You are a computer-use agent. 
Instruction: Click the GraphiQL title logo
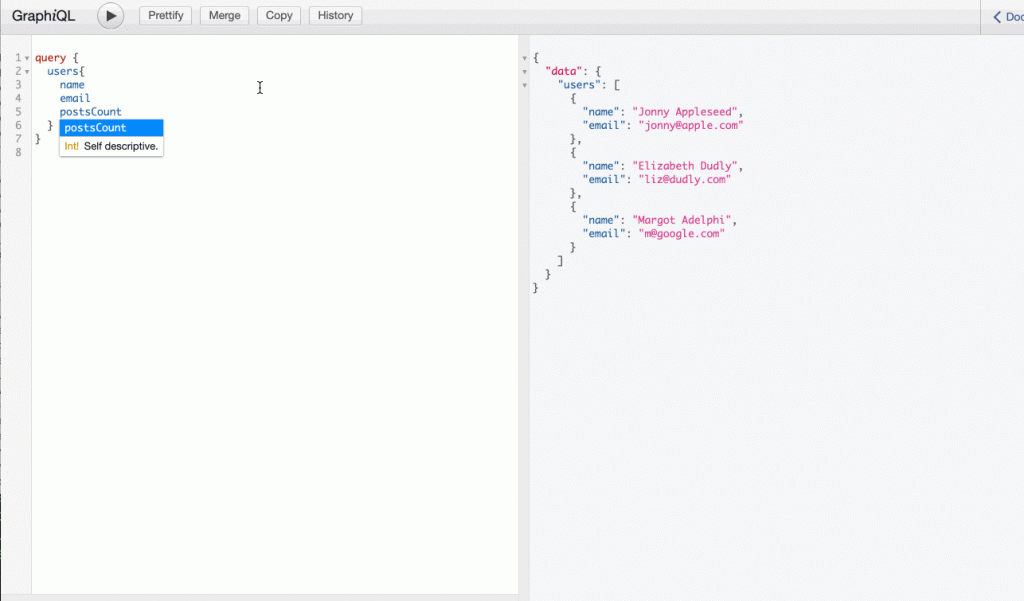(44, 16)
